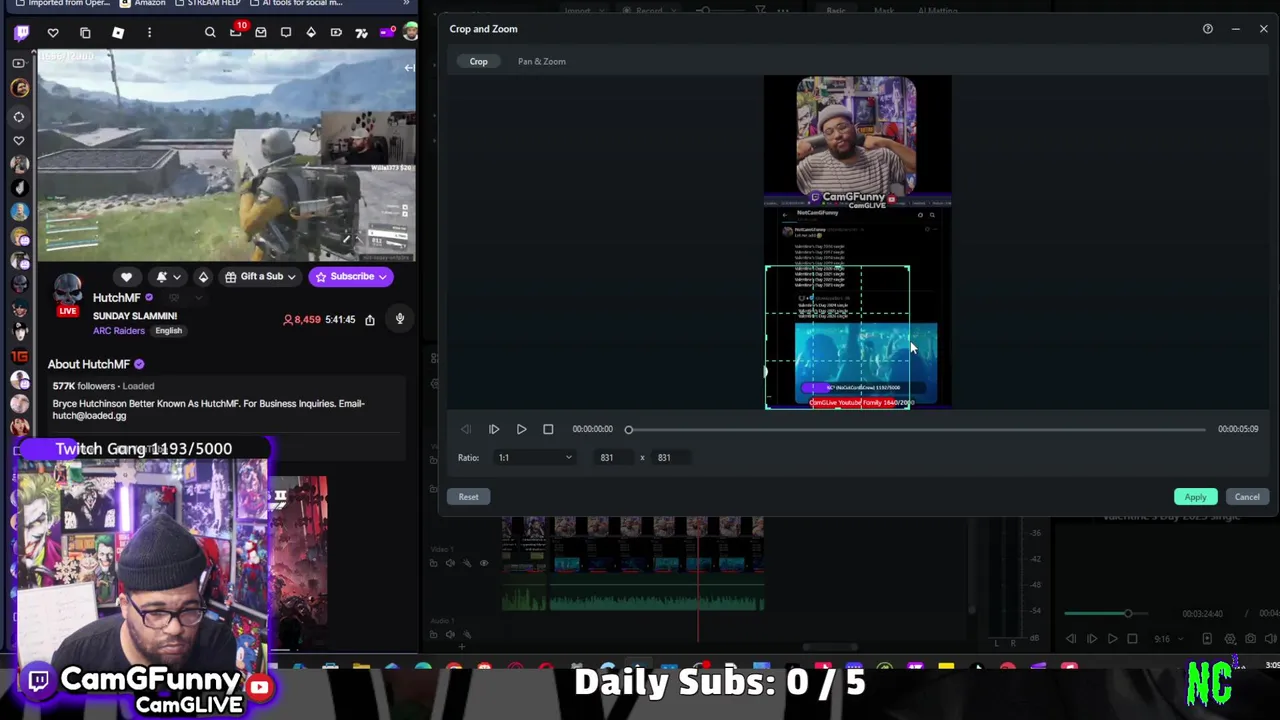Expand the bookmarks bar overflow chevron

point(406,3)
